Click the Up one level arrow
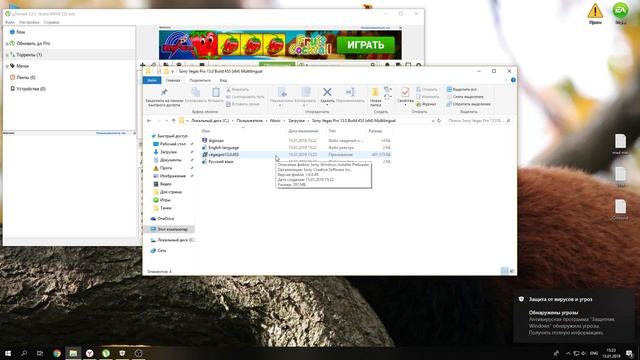Image resolution: width=640 pixels, height=360 pixels. pyautogui.click(x=173, y=121)
